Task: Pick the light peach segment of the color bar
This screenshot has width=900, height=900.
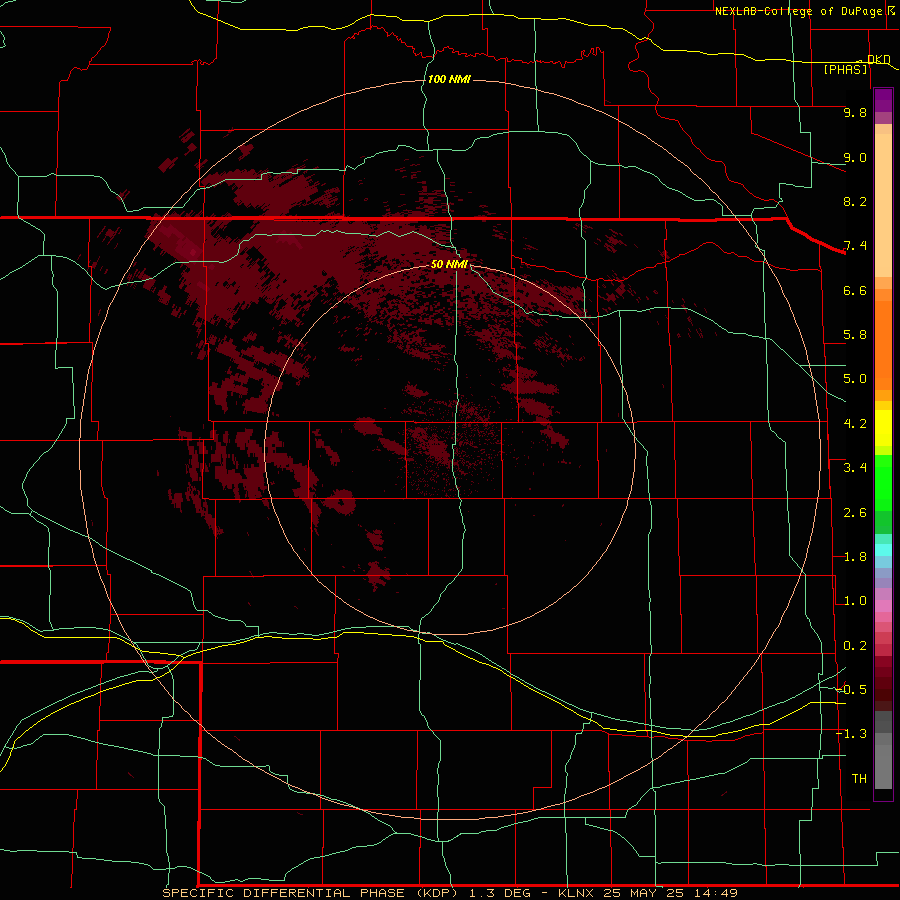Action: point(883,204)
